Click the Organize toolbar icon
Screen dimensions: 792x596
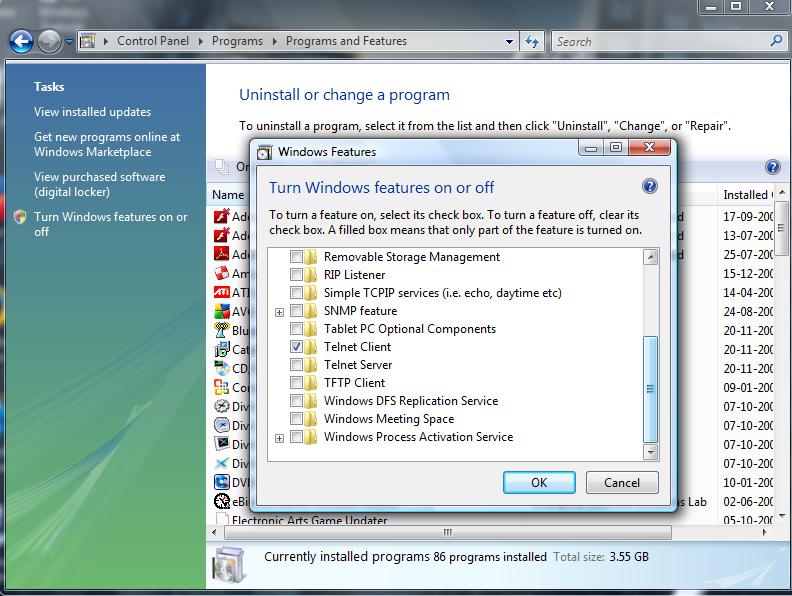click(222, 167)
